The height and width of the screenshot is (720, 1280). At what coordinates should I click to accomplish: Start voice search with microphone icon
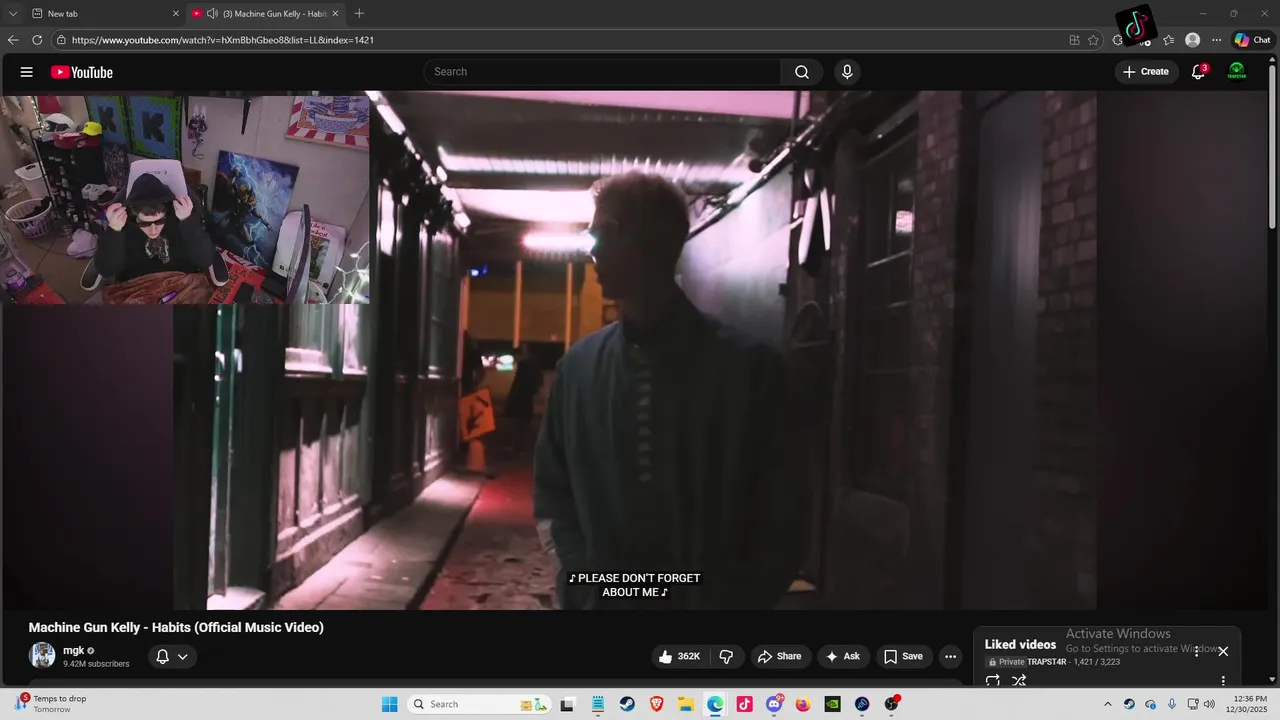pyautogui.click(x=847, y=72)
